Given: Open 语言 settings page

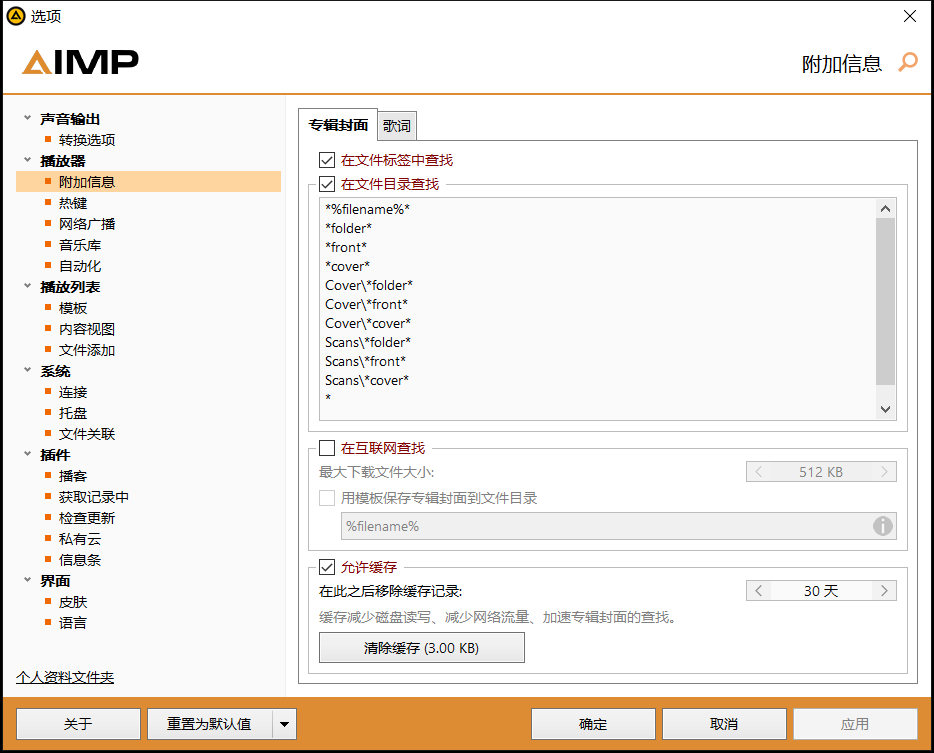Looking at the screenshot, I should tap(73, 623).
